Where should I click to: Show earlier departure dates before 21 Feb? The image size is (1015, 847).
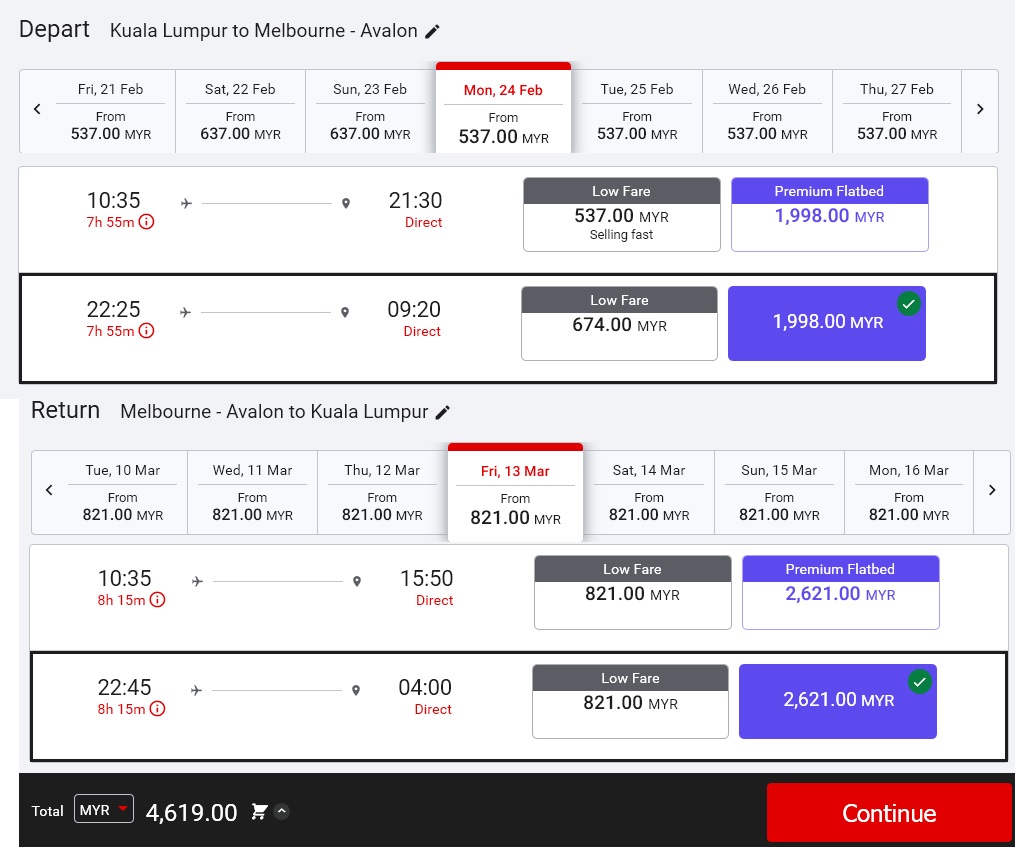(37, 109)
